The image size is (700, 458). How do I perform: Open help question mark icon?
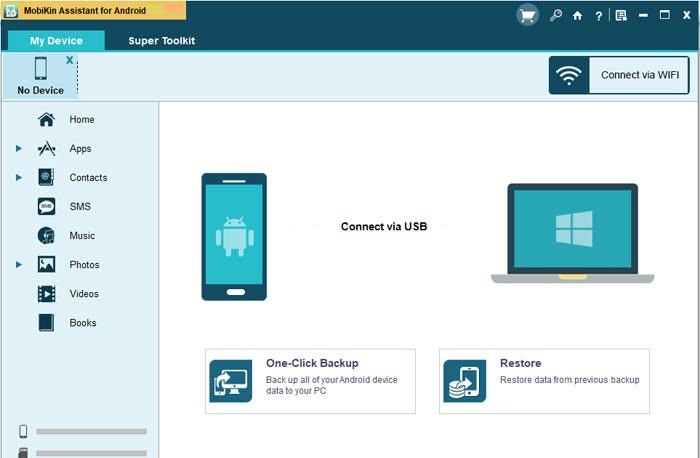coord(598,16)
